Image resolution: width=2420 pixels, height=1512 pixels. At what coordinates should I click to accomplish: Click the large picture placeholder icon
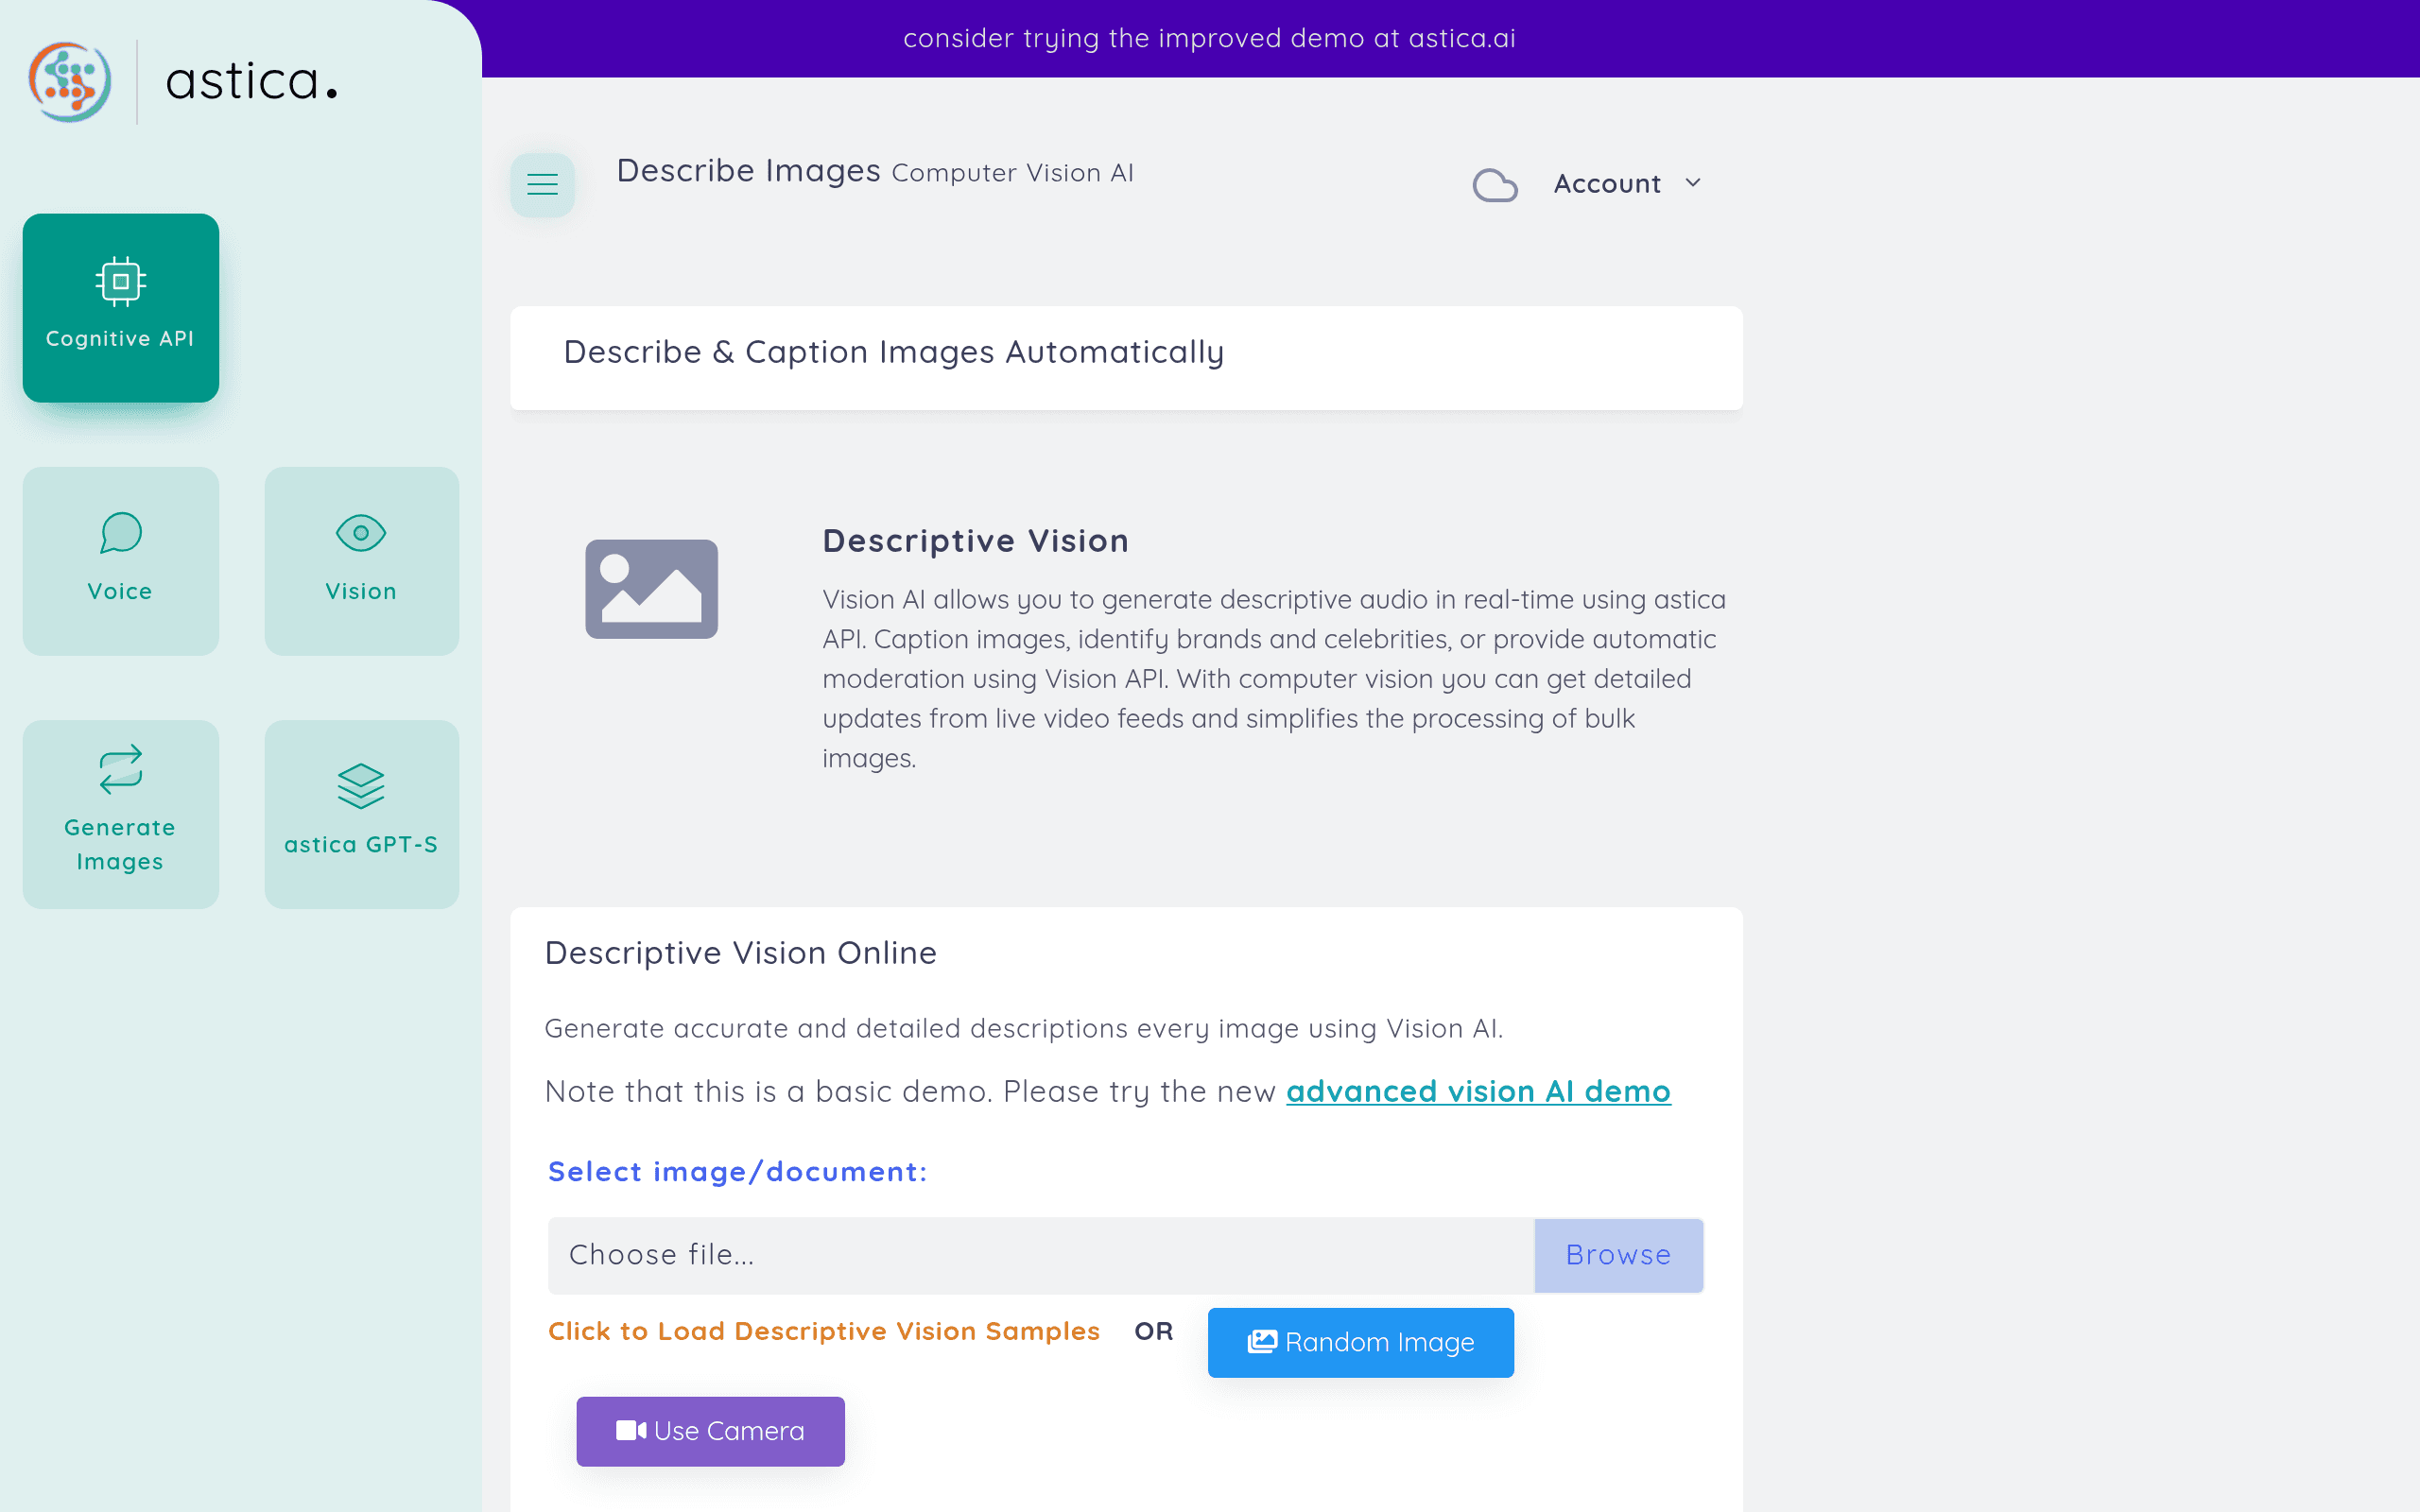click(x=651, y=589)
